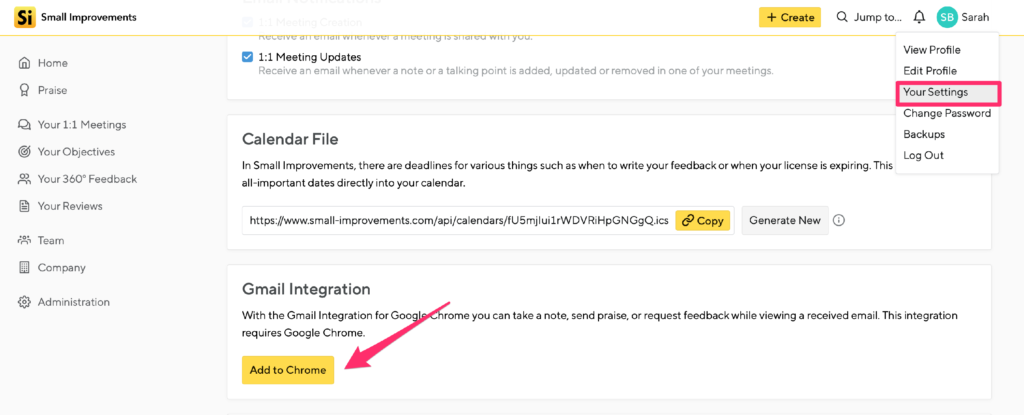Open View Profile from user menu
Viewport: 1024px width, 415px height.
click(931, 50)
